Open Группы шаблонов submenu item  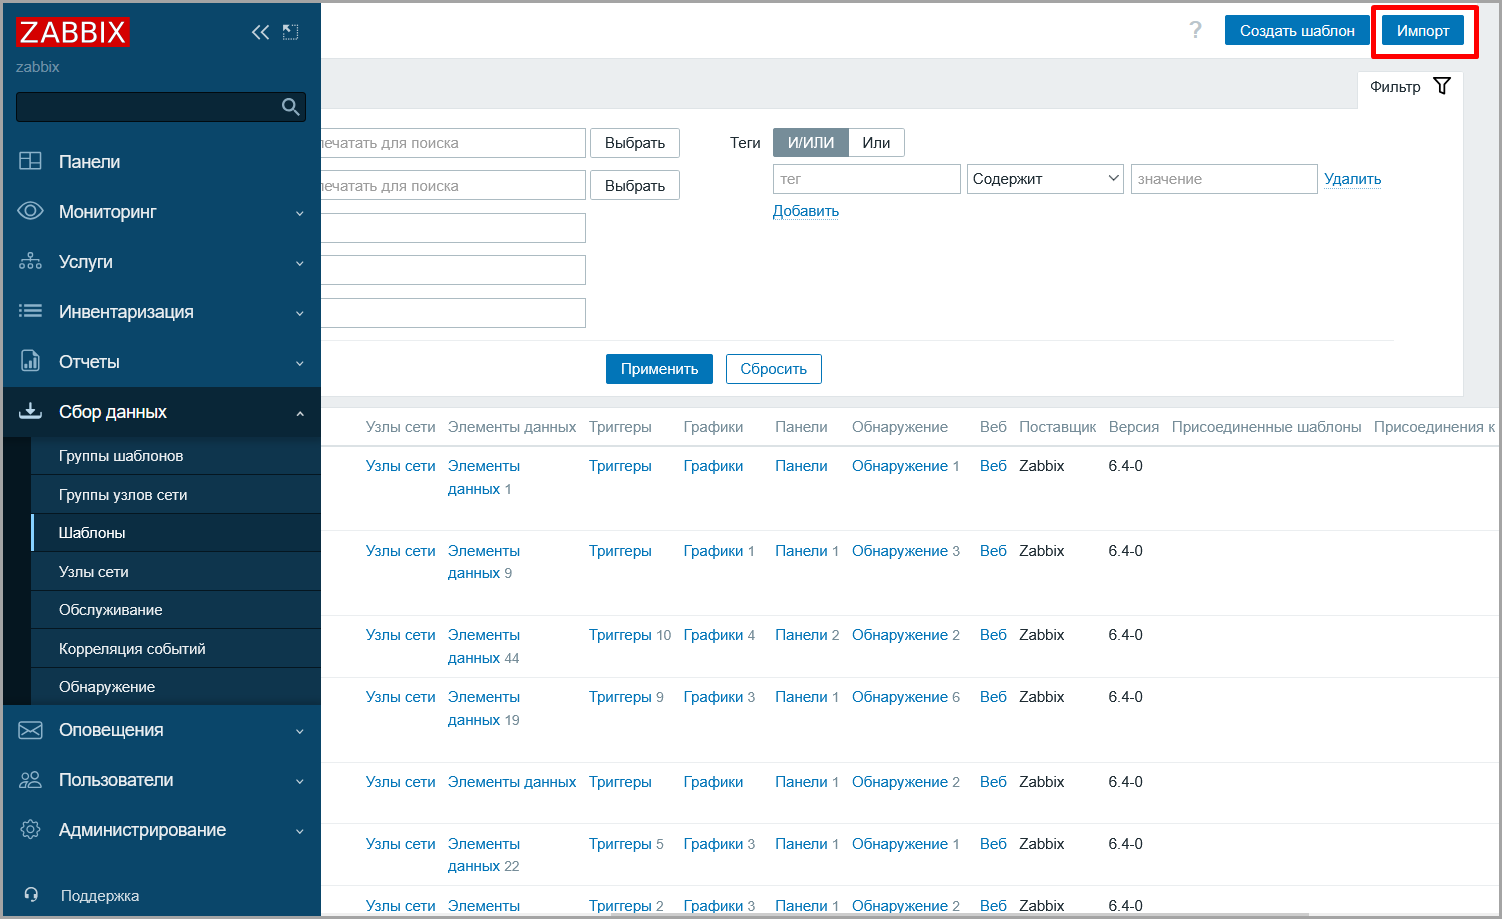click(176, 456)
